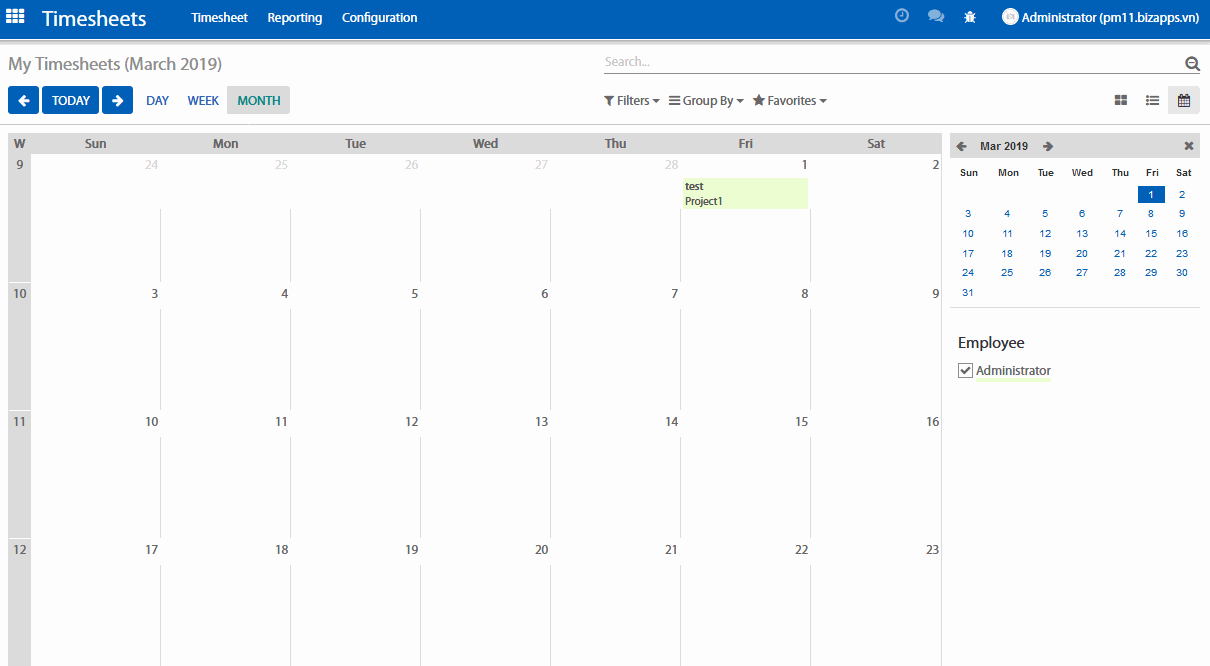The height and width of the screenshot is (666, 1210).
Task: Switch to WEEK calendar mode
Action: tap(203, 101)
